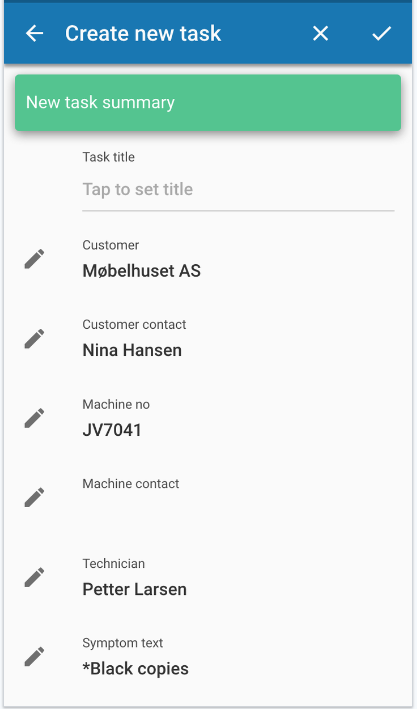Viewport: 417px width, 709px height.
Task: Select contact Nina Hansen
Action: (132, 350)
